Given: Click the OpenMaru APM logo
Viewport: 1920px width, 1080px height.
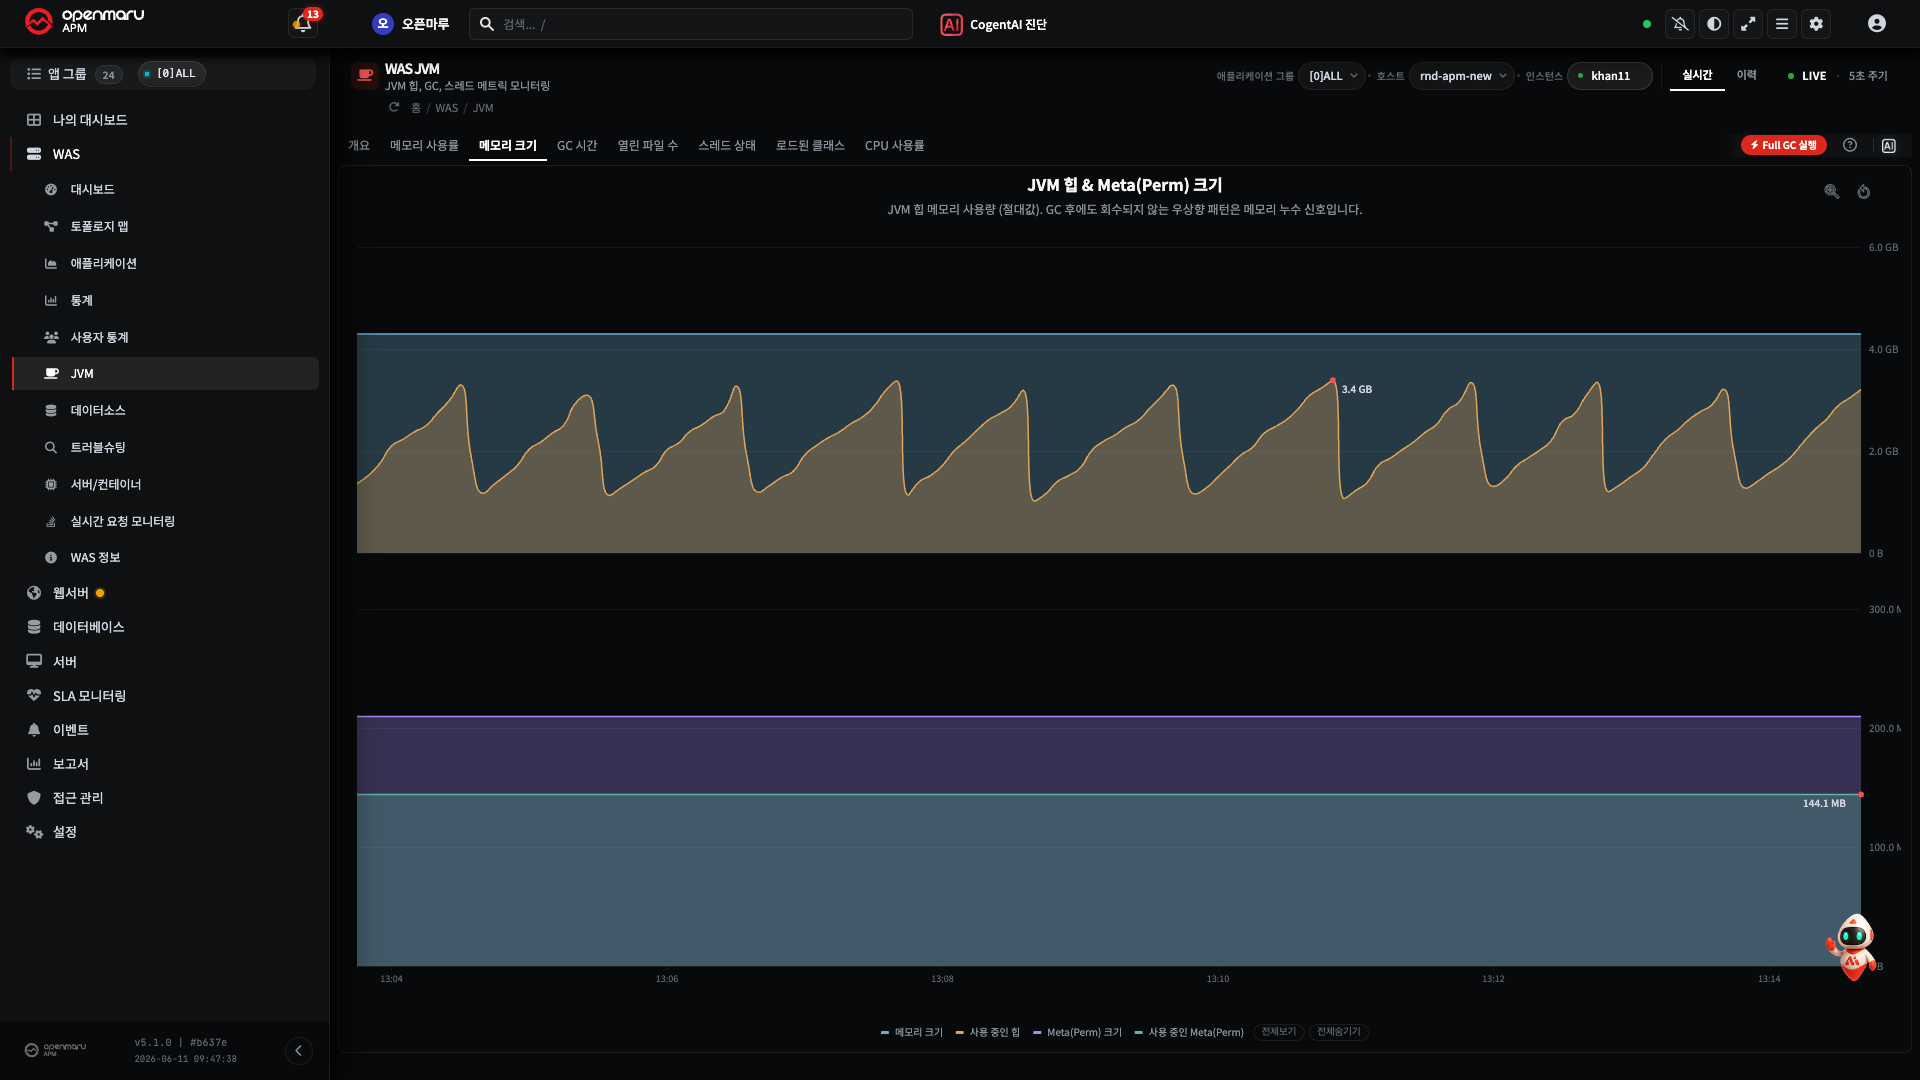Looking at the screenshot, I should pos(85,22).
